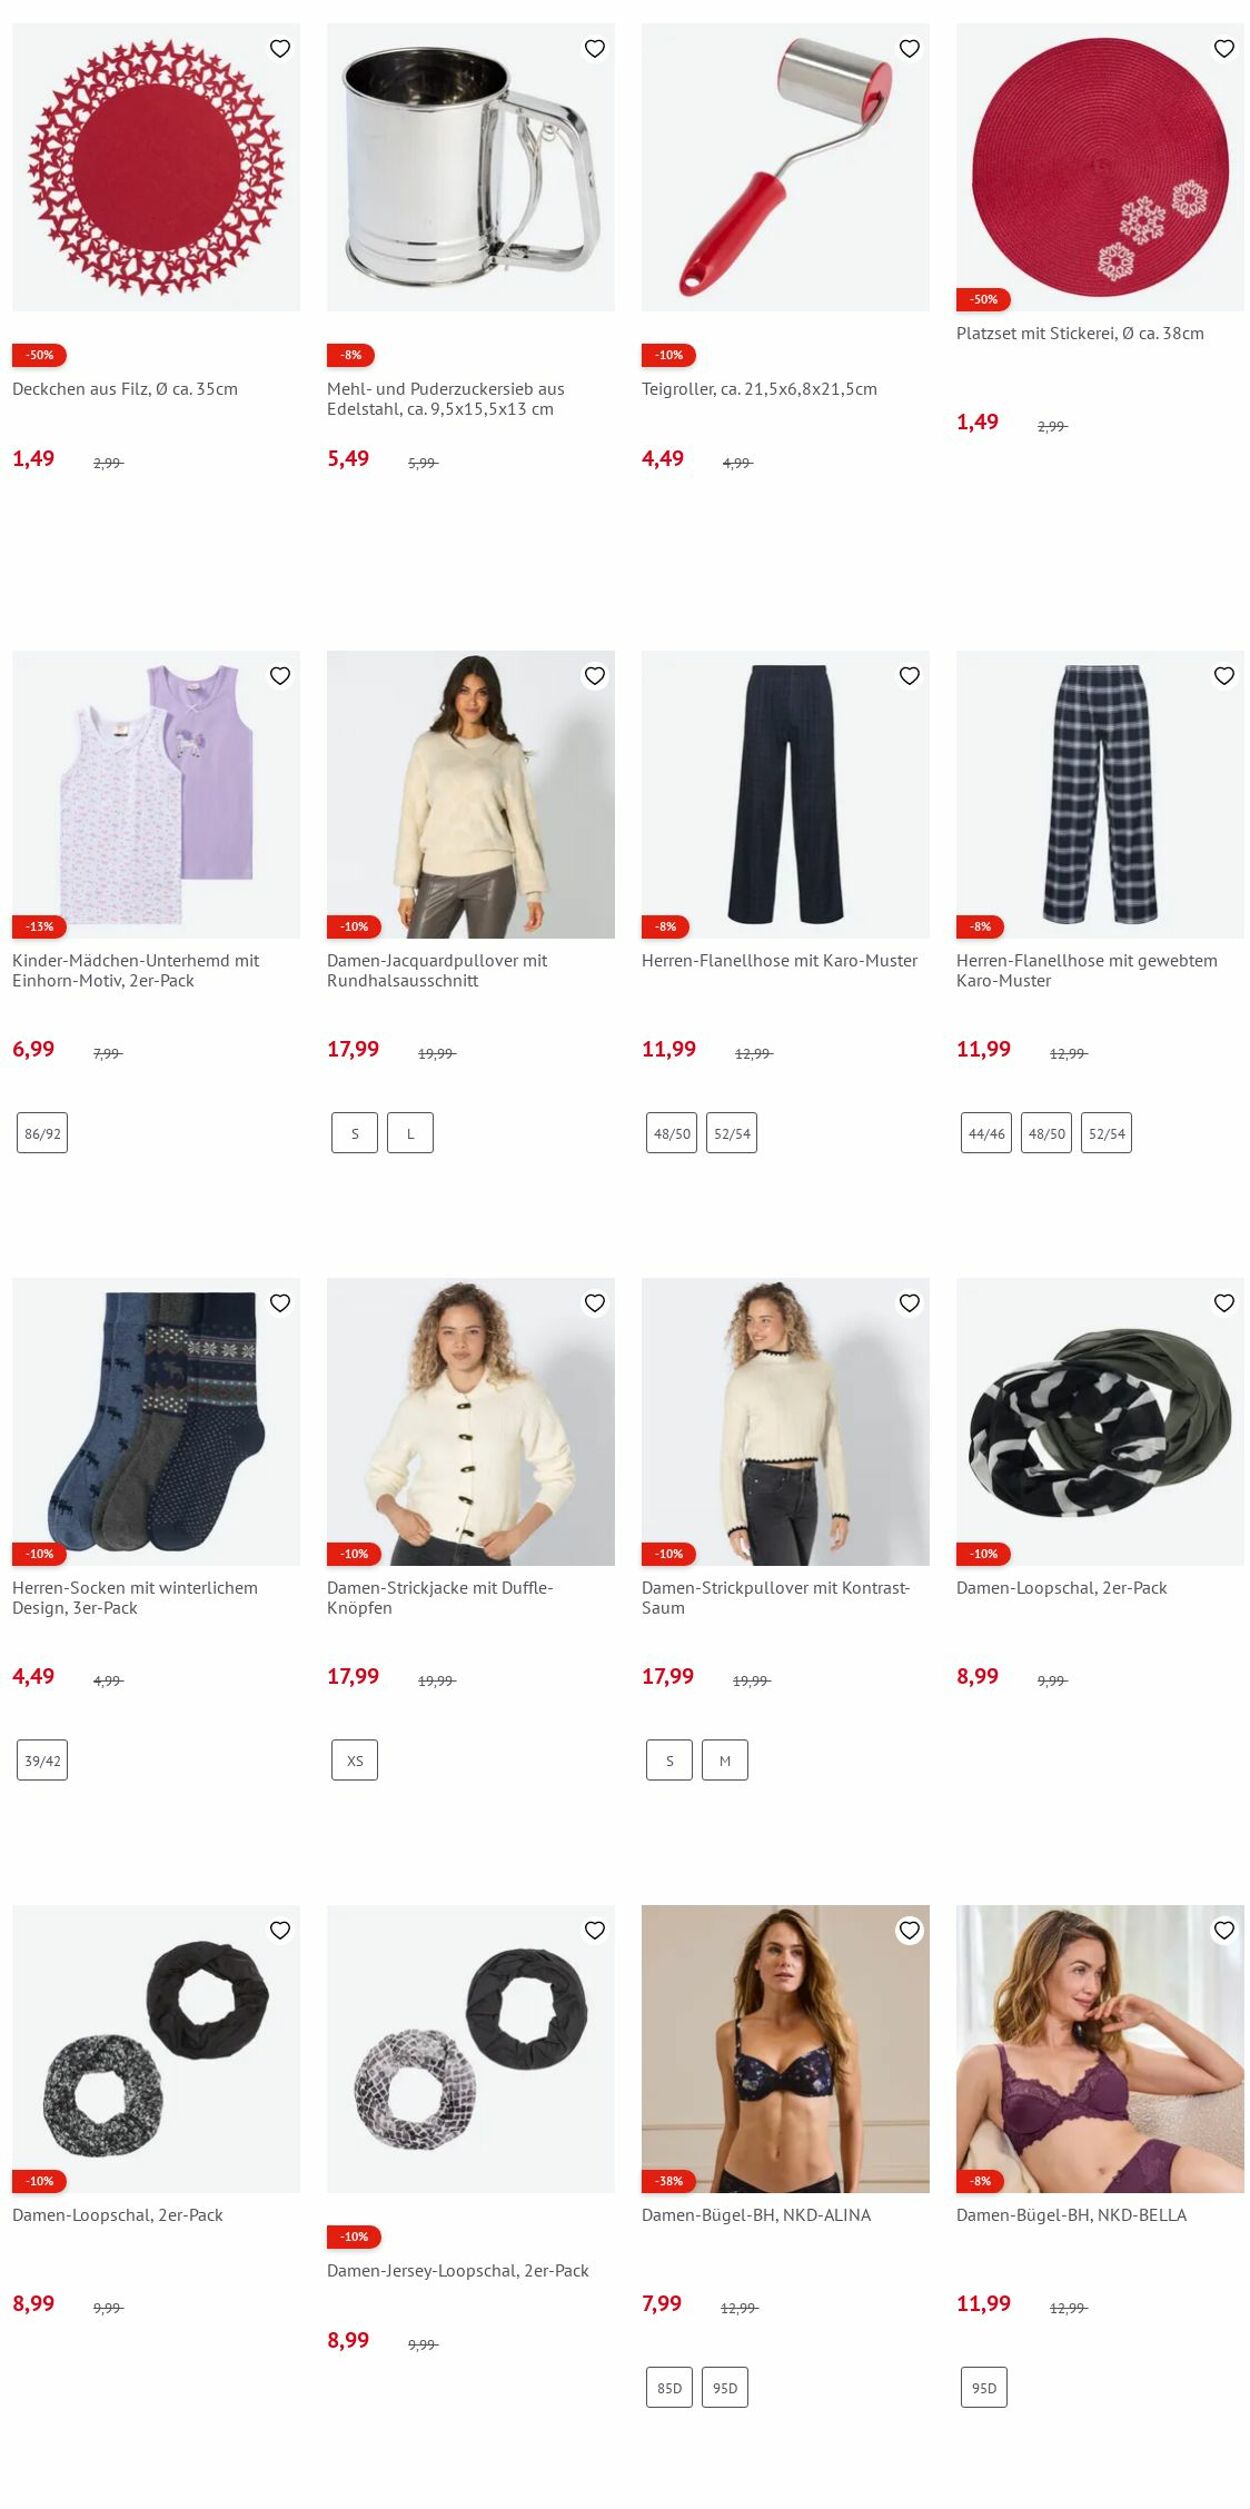
Task: Open Damen-Jersey-Loopschal, 2er-Pack product link
Action: click(458, 2270)
